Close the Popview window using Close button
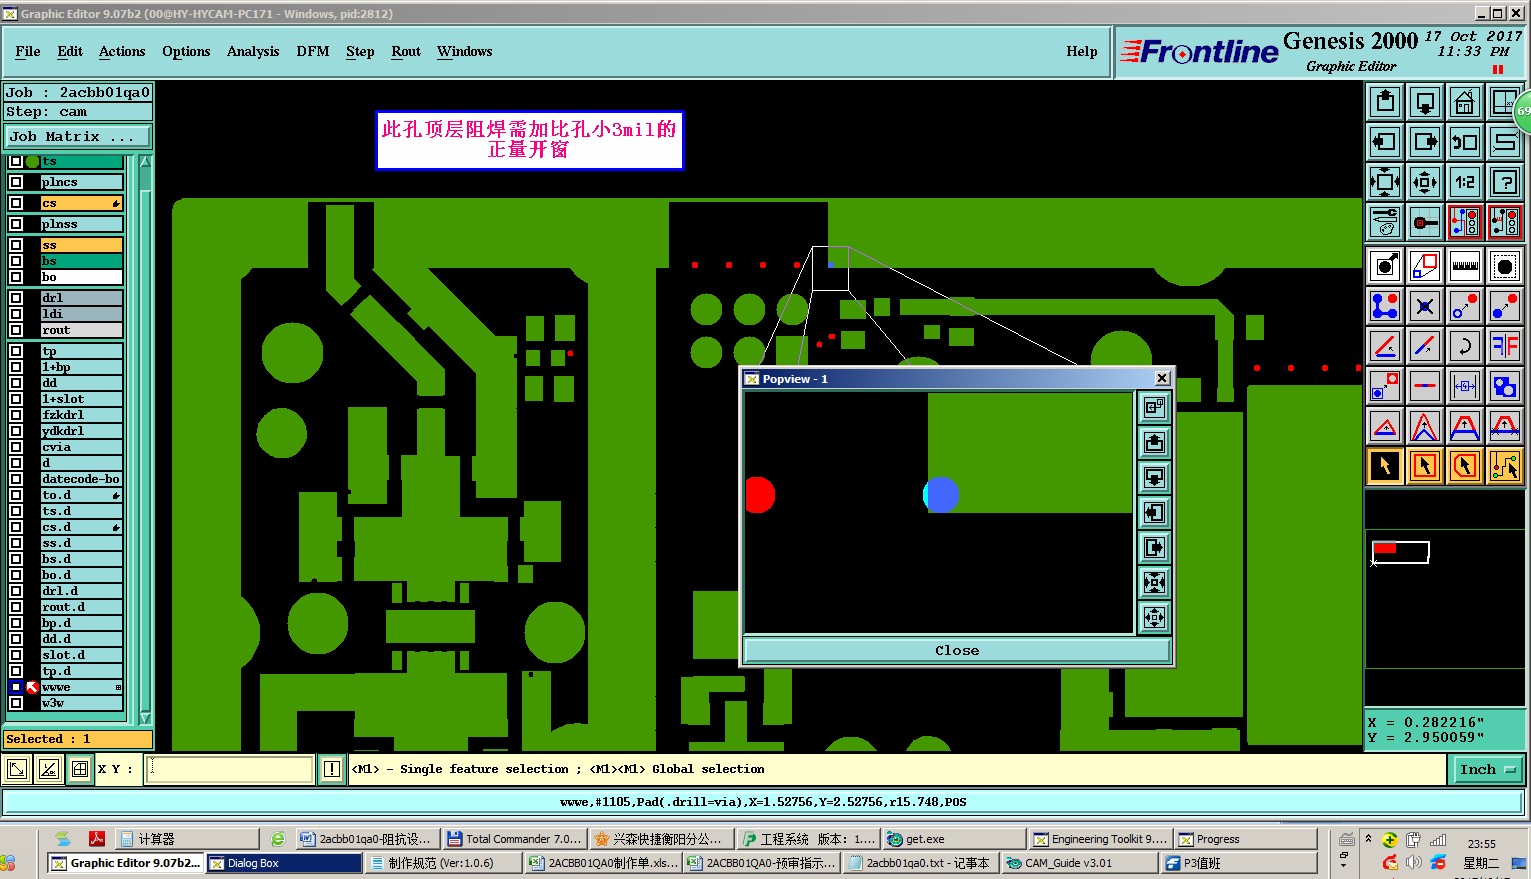 [957, 650]
